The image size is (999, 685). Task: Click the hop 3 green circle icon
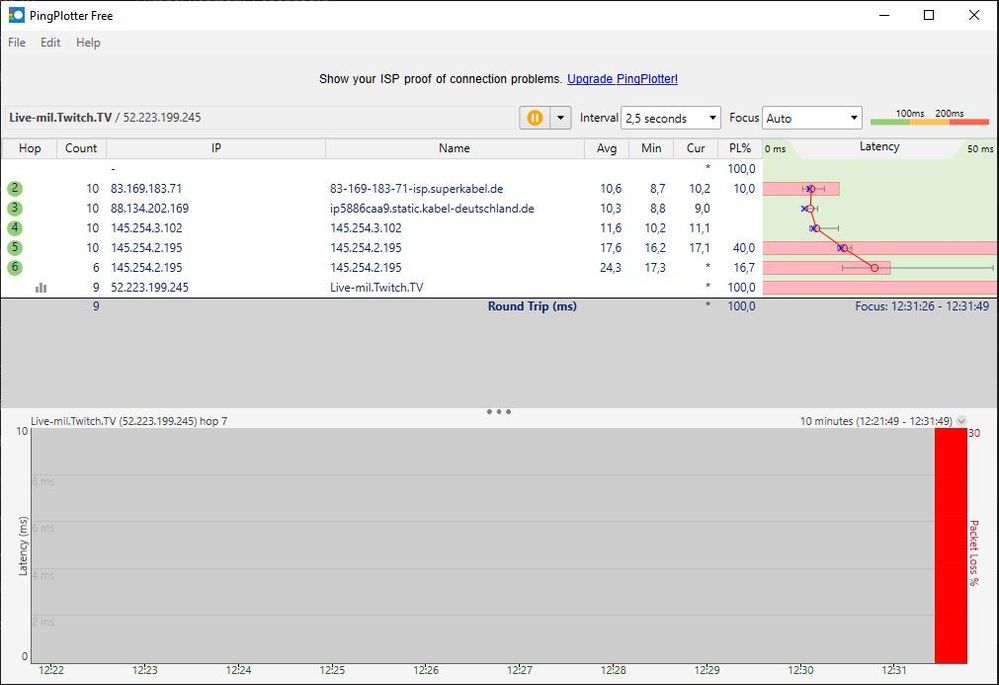[x=15, y=208]
